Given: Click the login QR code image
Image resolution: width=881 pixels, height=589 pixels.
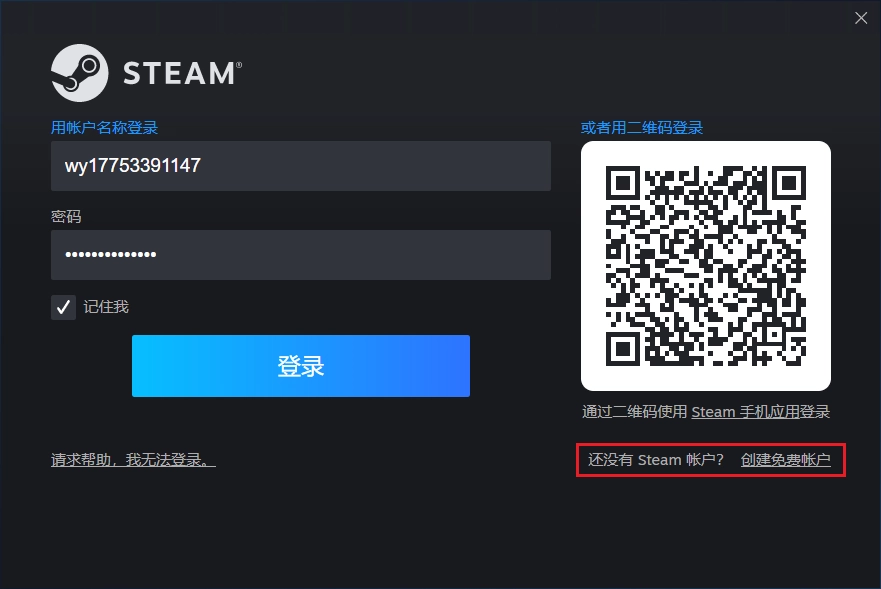Looking at the screenshot, I should [x=706, y=266].
